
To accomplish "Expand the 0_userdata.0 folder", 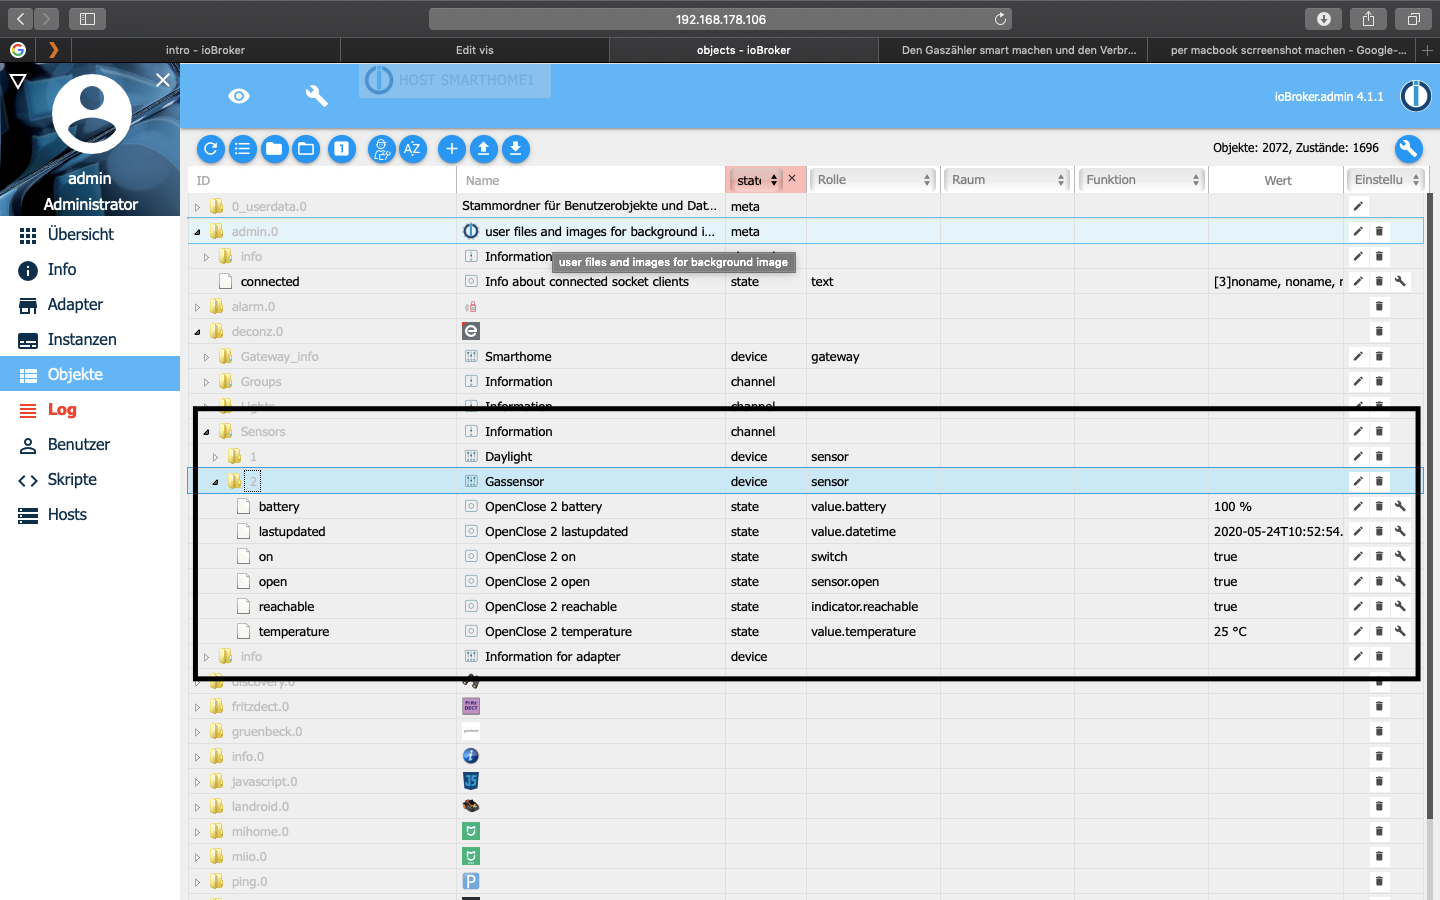I will [x=198, y=207].
